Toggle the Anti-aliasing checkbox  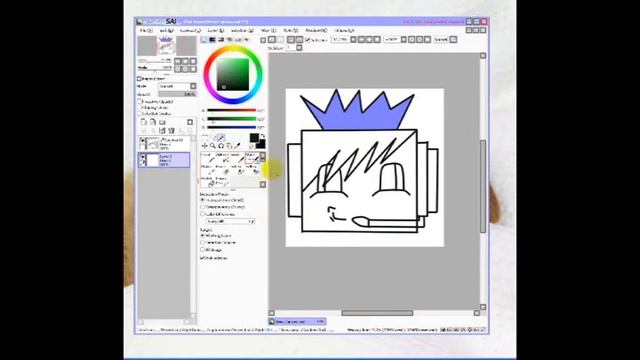[202, 258]
